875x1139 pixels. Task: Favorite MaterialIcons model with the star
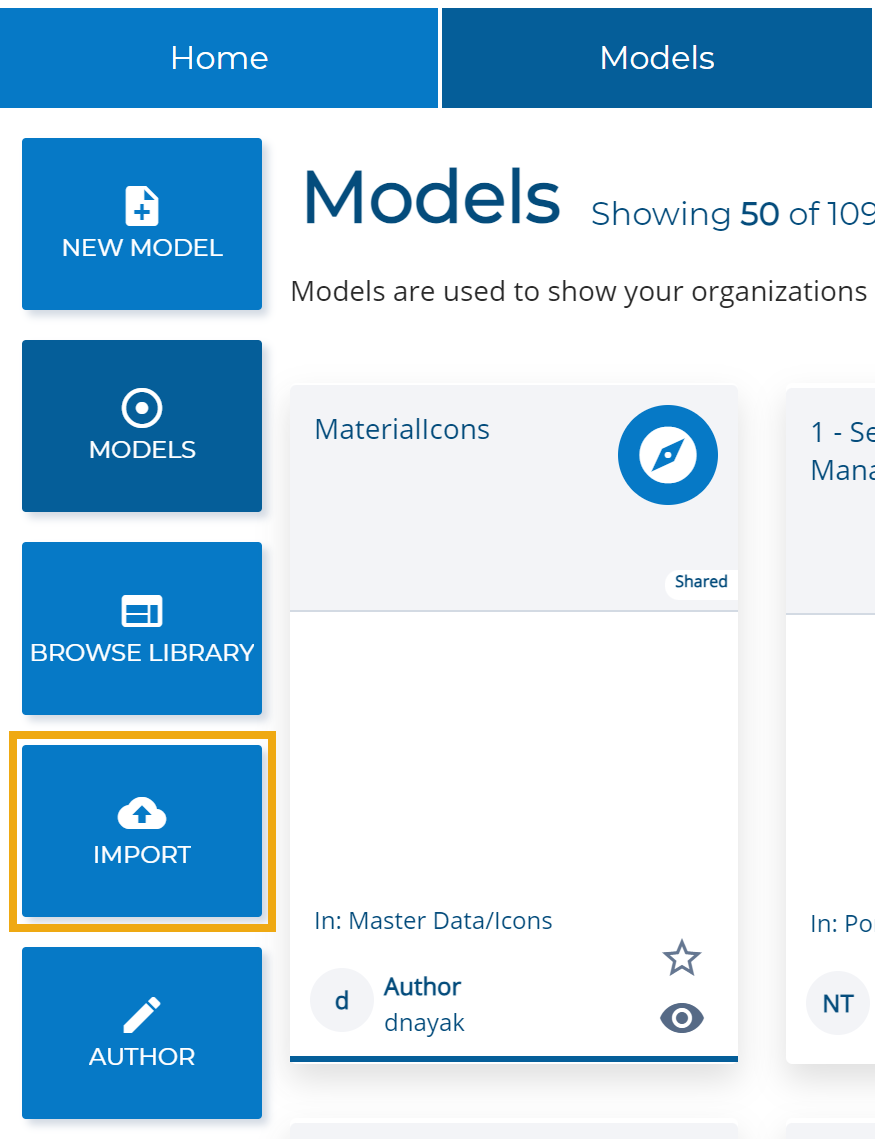(x=682, y=958)
